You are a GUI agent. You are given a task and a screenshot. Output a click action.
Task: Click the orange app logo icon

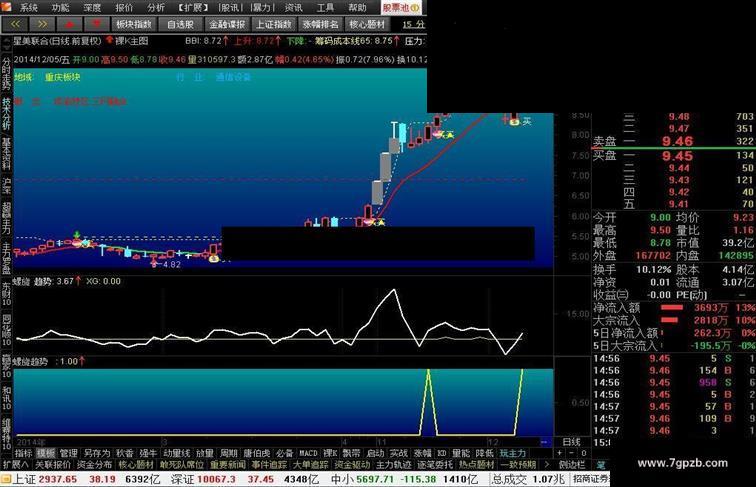[6, 7]
